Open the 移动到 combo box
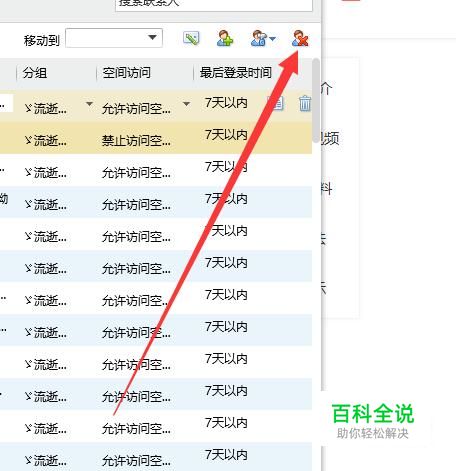 coord(114,38)
